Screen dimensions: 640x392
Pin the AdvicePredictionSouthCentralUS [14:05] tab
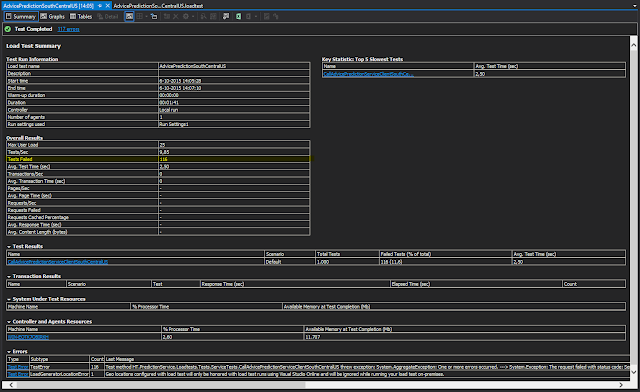tap(100, 6)
